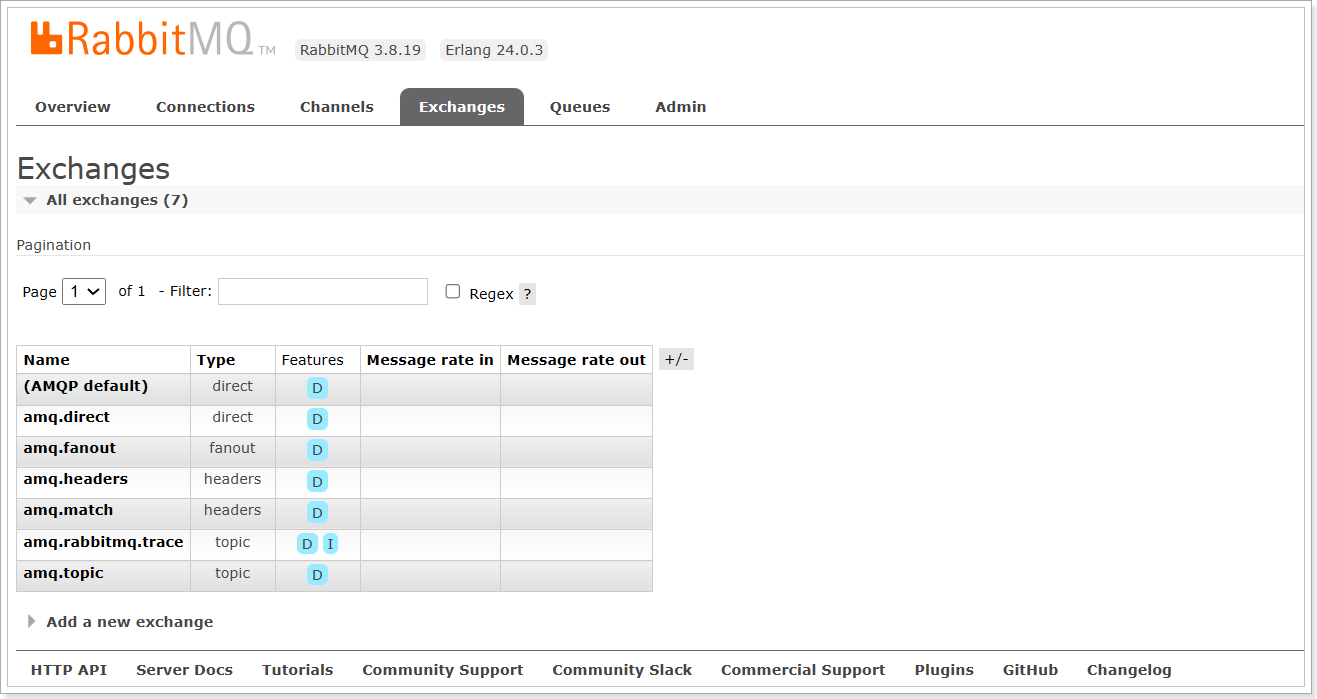
Task: Click the Erlang 24.0.3 version label
Action: click(x=494, y=50)
